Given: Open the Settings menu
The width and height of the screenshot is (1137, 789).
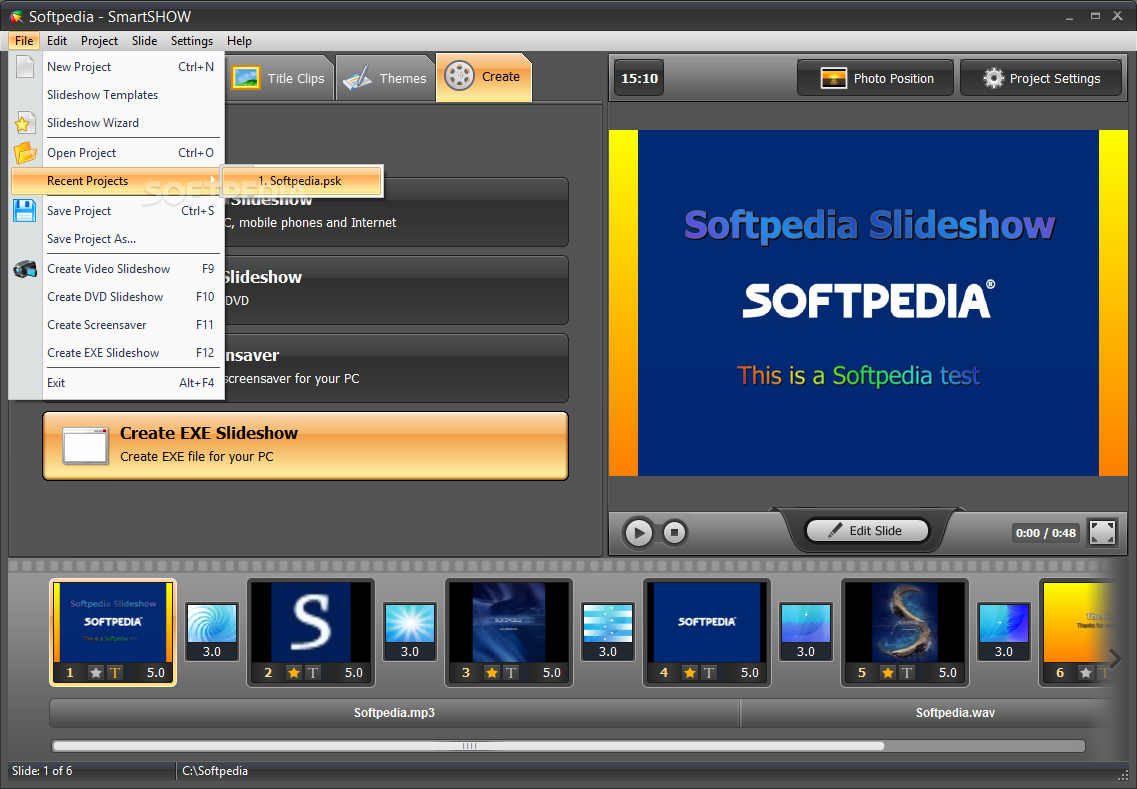Looking at the screenshot, I should (191, 41).
